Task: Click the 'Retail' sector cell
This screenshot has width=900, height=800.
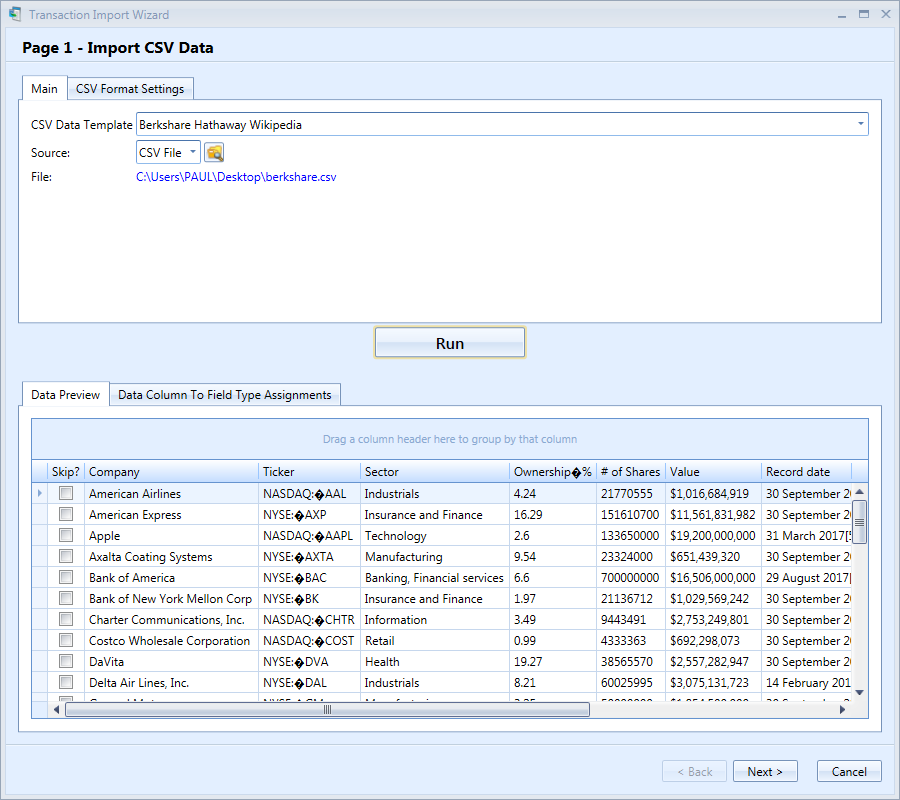Action: pyautogui.click(x=435, y=640)
